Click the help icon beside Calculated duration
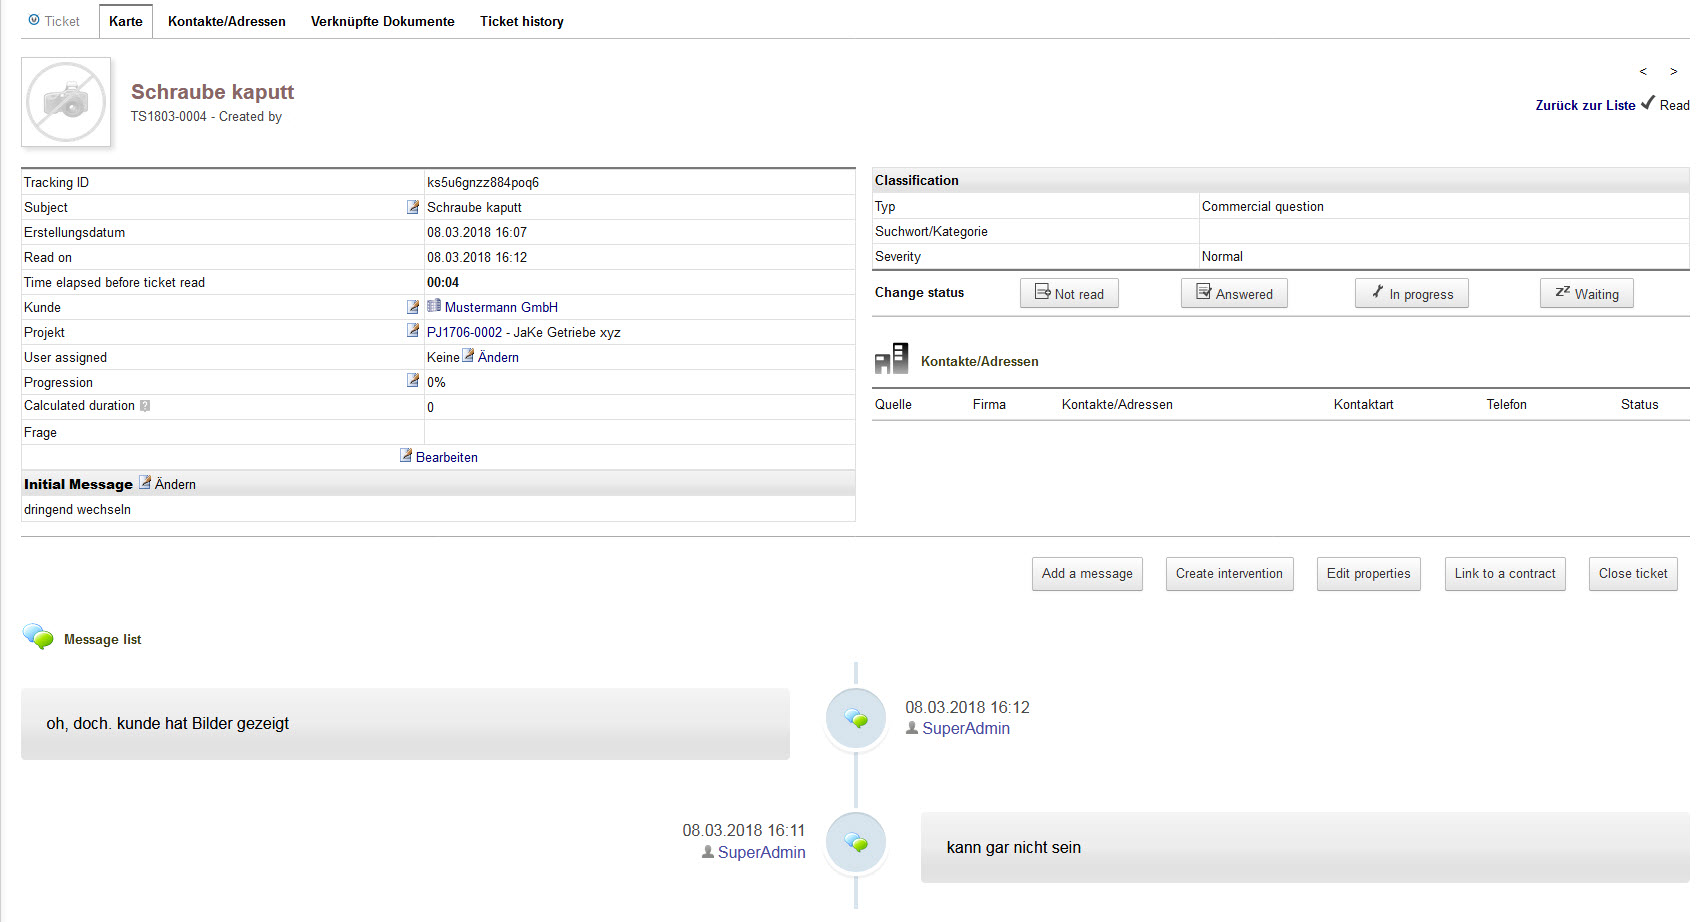The height and width of the screenshot is (922, 1696). 145,406
